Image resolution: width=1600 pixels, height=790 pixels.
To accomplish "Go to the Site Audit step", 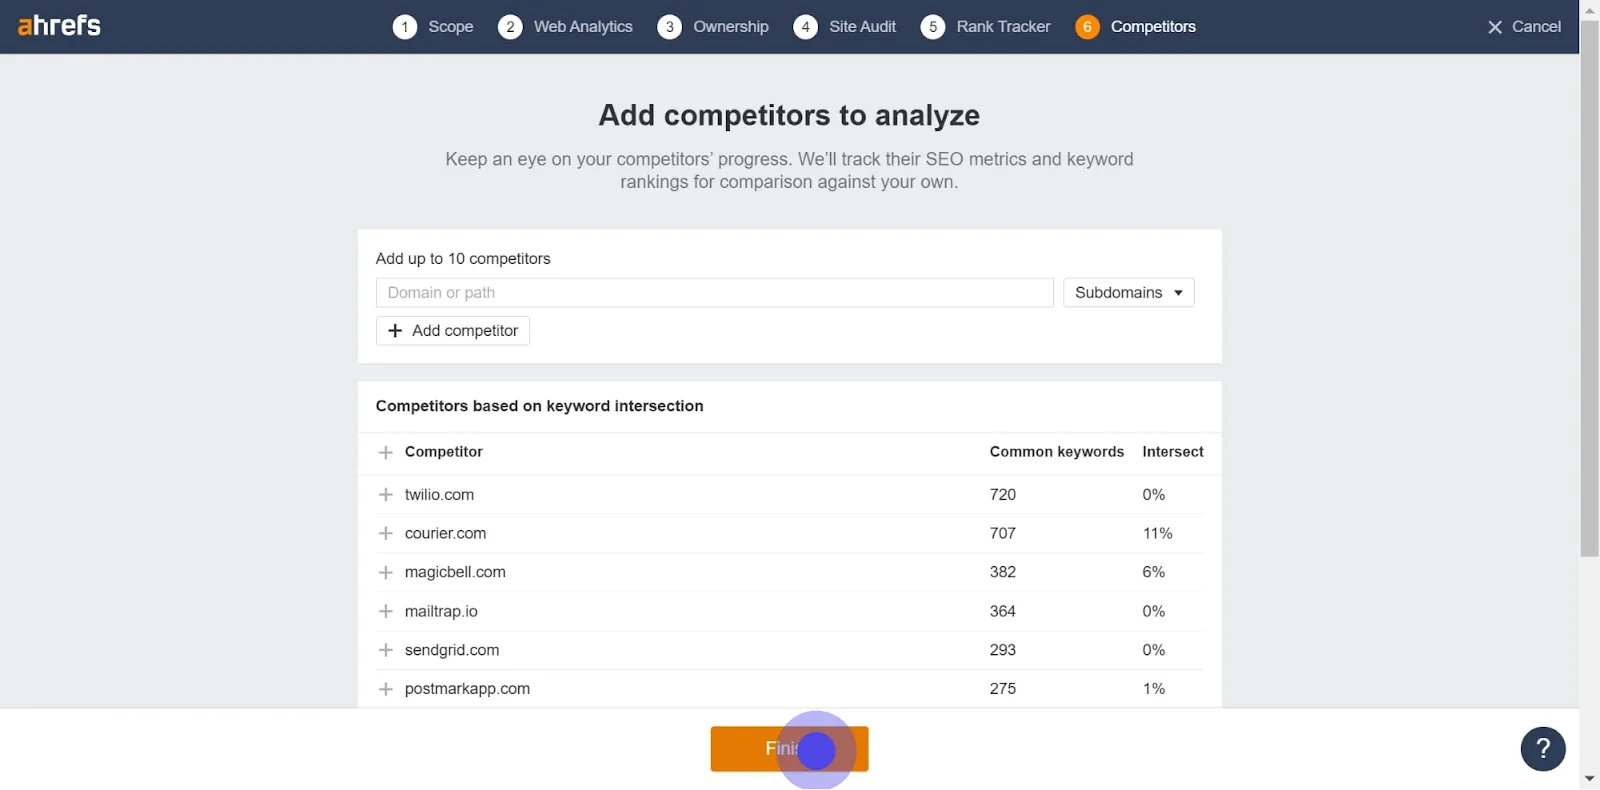I will click(x=862, y=27).
